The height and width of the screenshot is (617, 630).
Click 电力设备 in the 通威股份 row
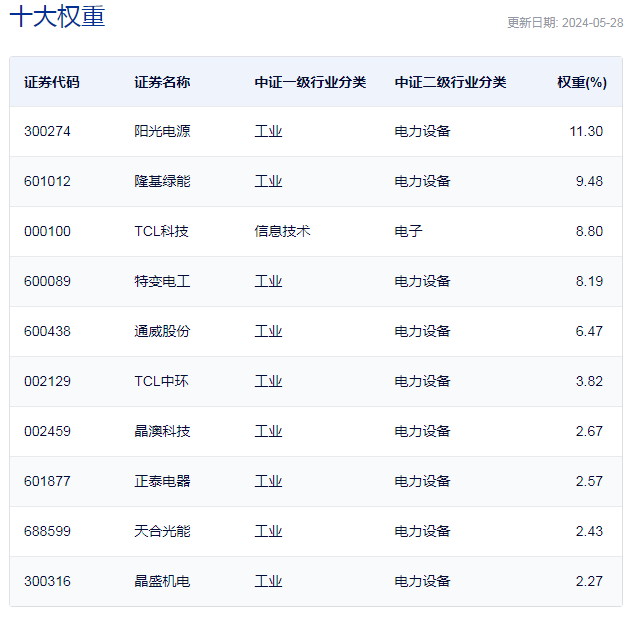[x=423, y=331]
